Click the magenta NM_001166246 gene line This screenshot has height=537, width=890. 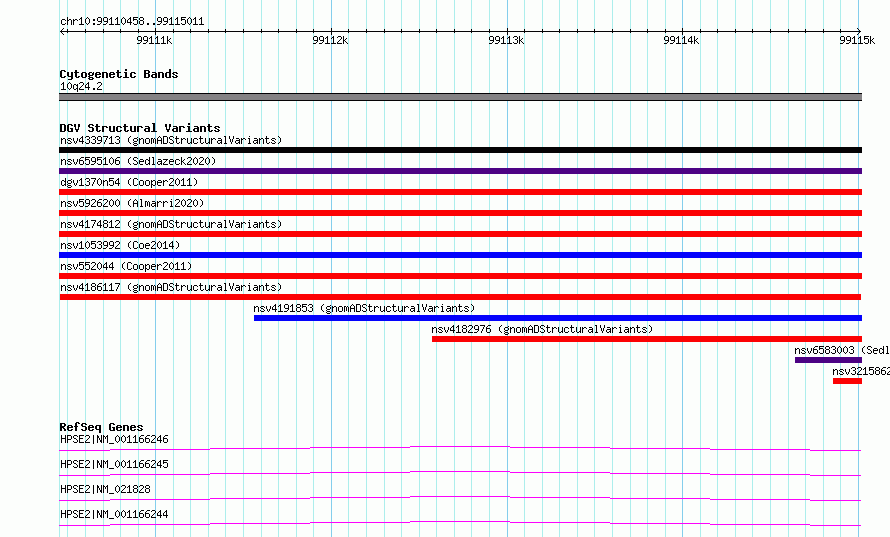460,448
